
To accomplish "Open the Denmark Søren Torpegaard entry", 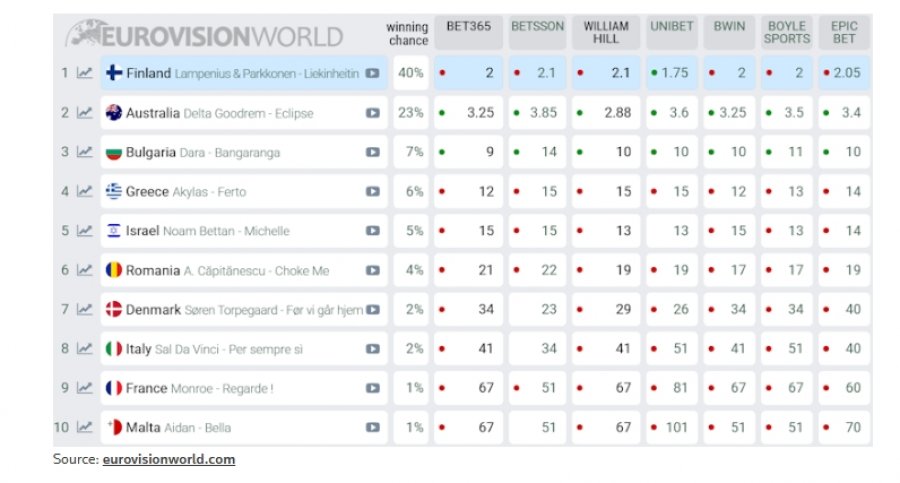I will click(x=243, y=309).
